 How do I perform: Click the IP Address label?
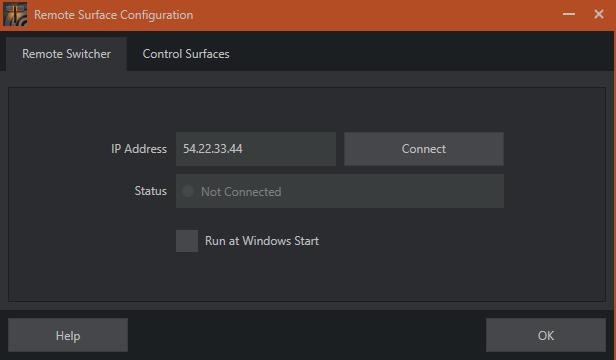click(x=139, y=149)
